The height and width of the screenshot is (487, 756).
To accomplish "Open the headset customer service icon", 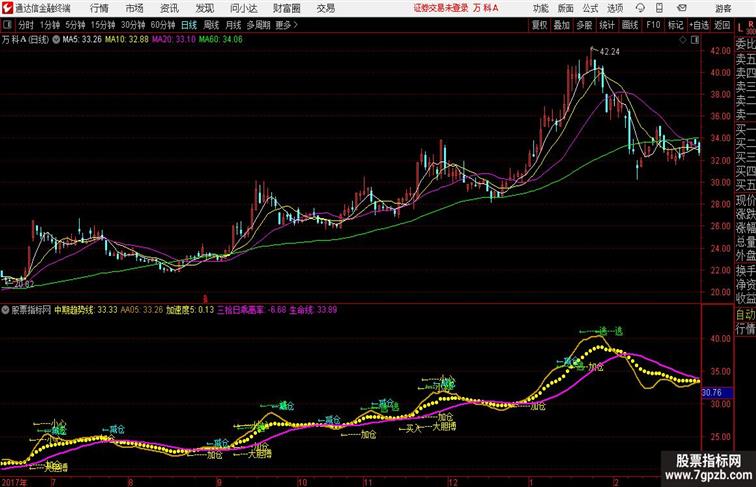I will coord(640,8).
